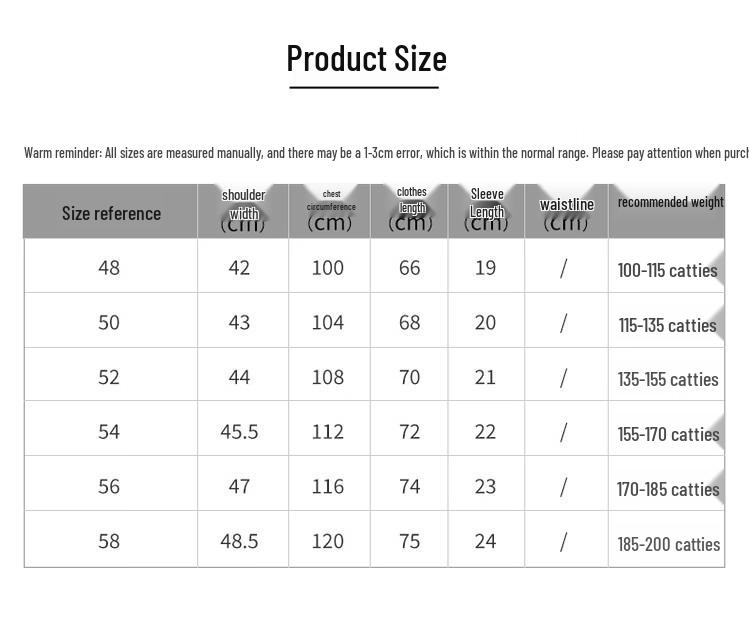Select the Sleeve Length column header
The width and height of the screenshot is (749, 619).
[486, 210]
